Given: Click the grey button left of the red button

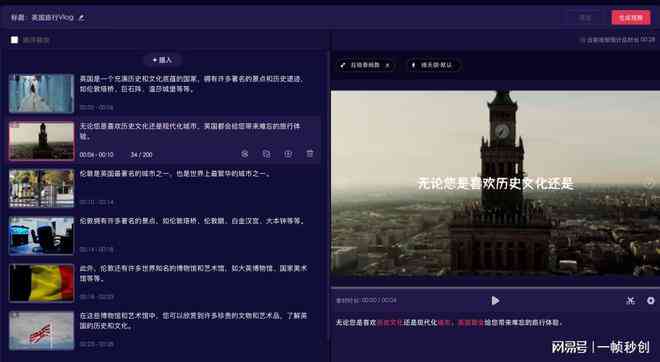Looking at the screenshot, I should [x=585, y=18].
